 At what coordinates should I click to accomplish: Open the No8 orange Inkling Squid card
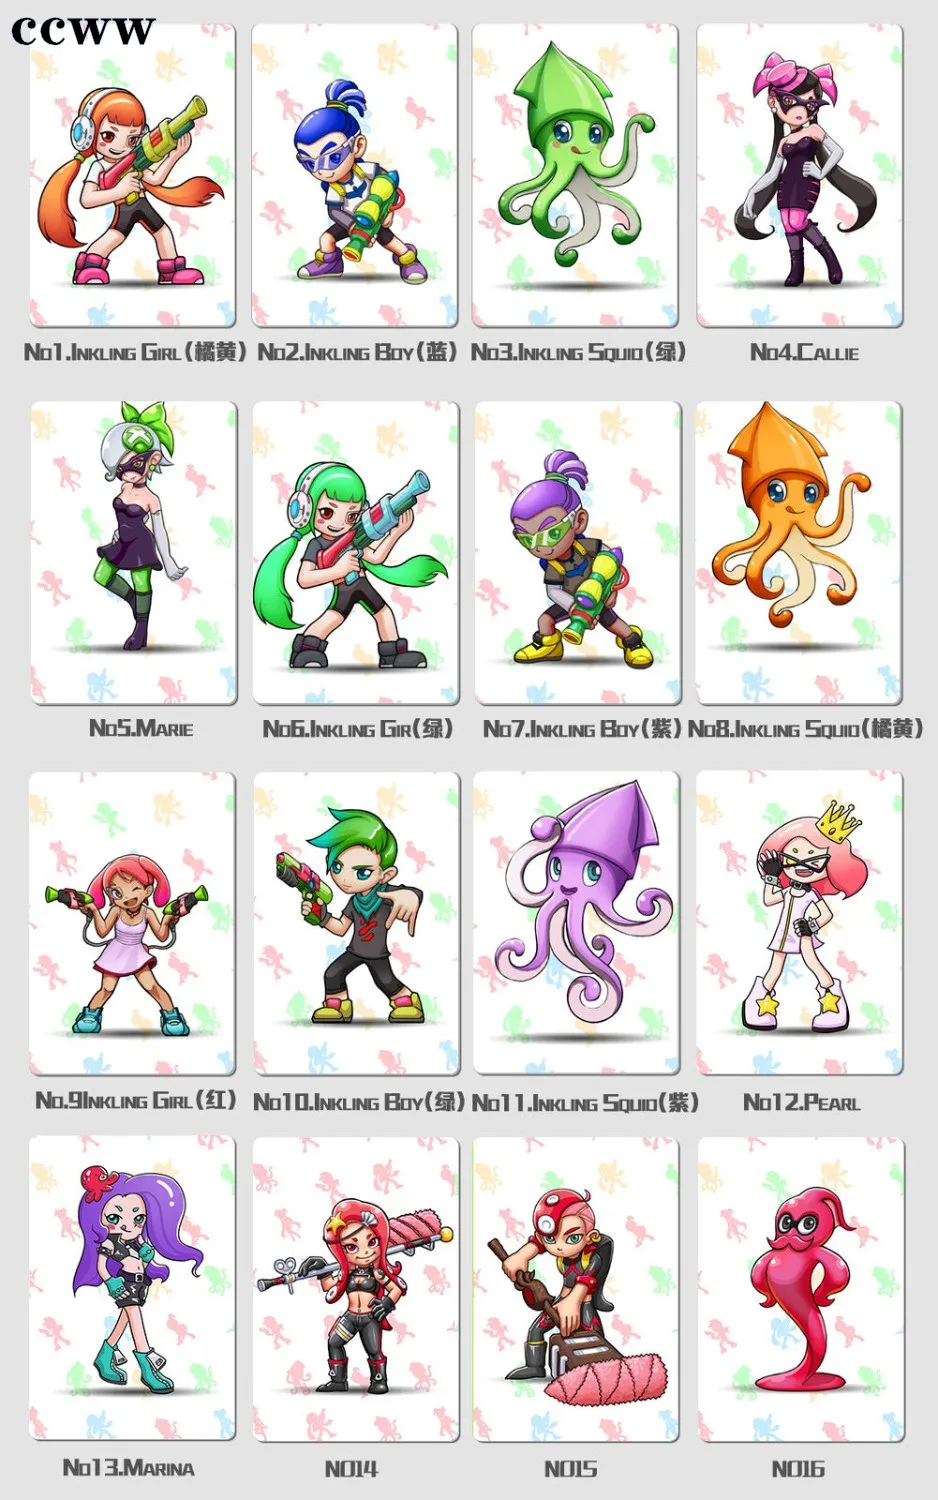pos(799,553)
